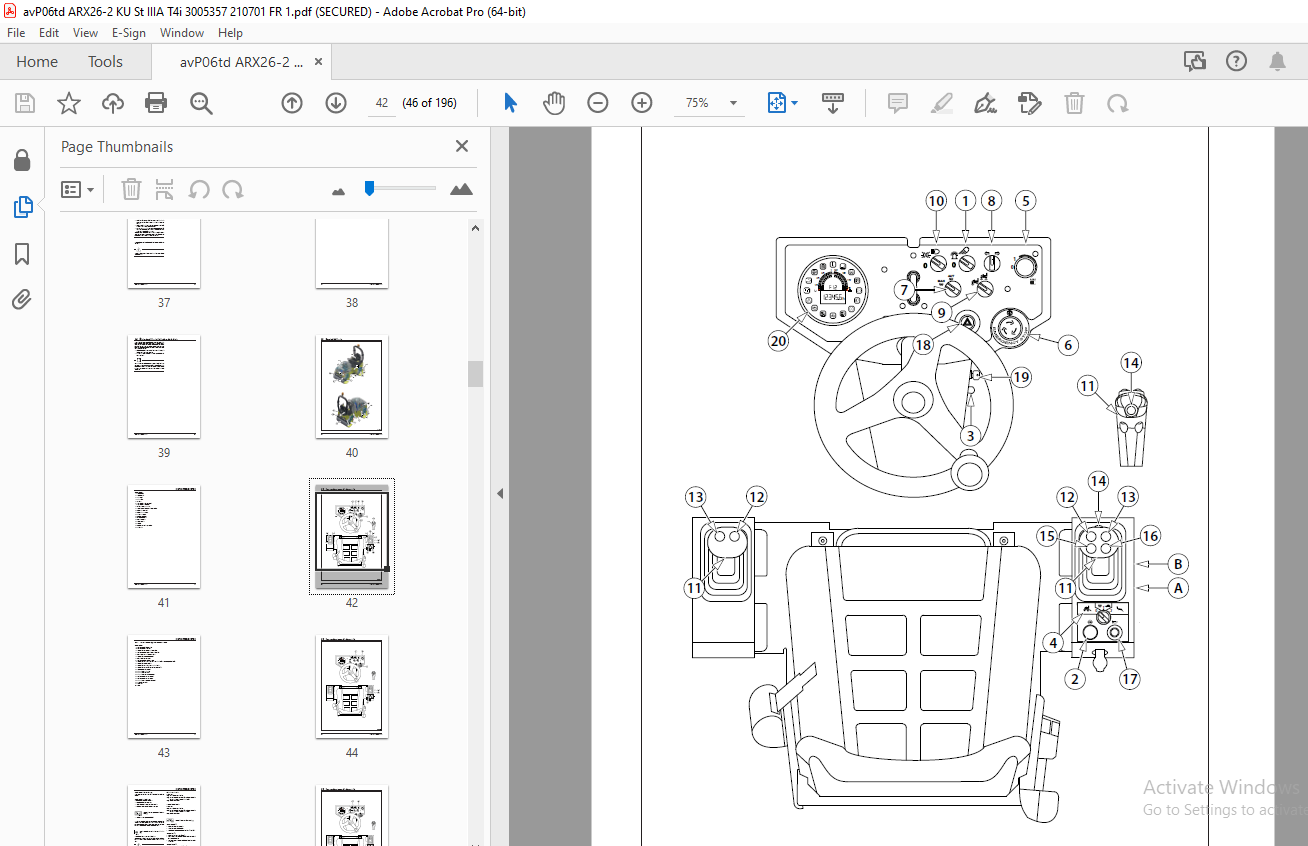Open Page Thumbnails panel icon in the sidebar
The image size is (1308, 846).
(x=22, y=207)
